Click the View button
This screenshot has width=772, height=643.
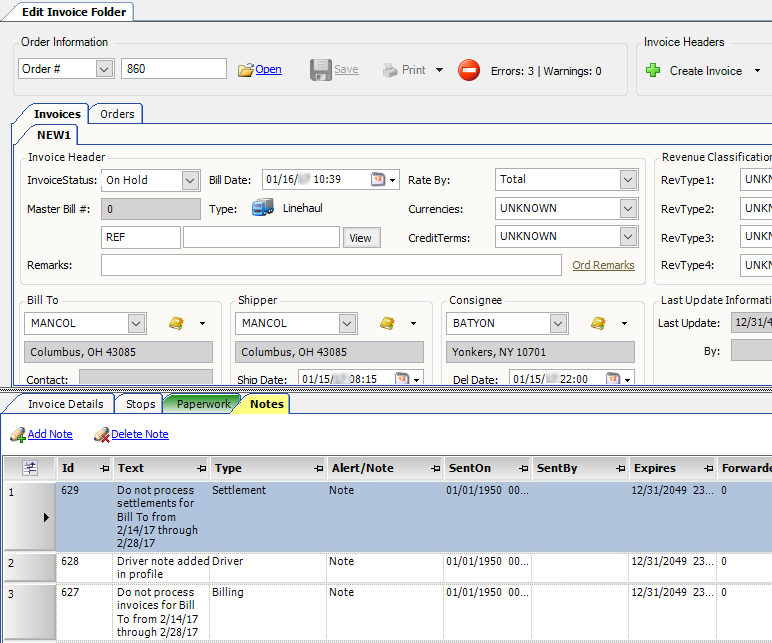tap(361, 238)
